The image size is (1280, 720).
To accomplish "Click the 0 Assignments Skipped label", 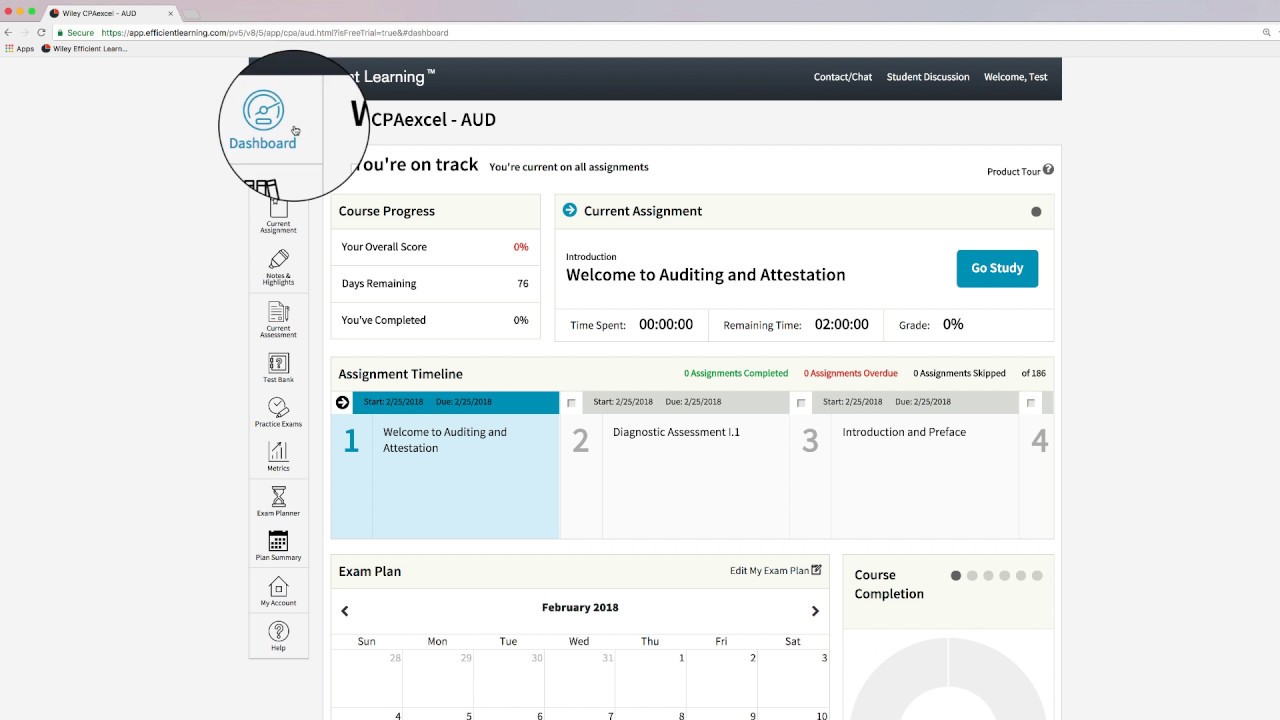I will click(959, 373).
